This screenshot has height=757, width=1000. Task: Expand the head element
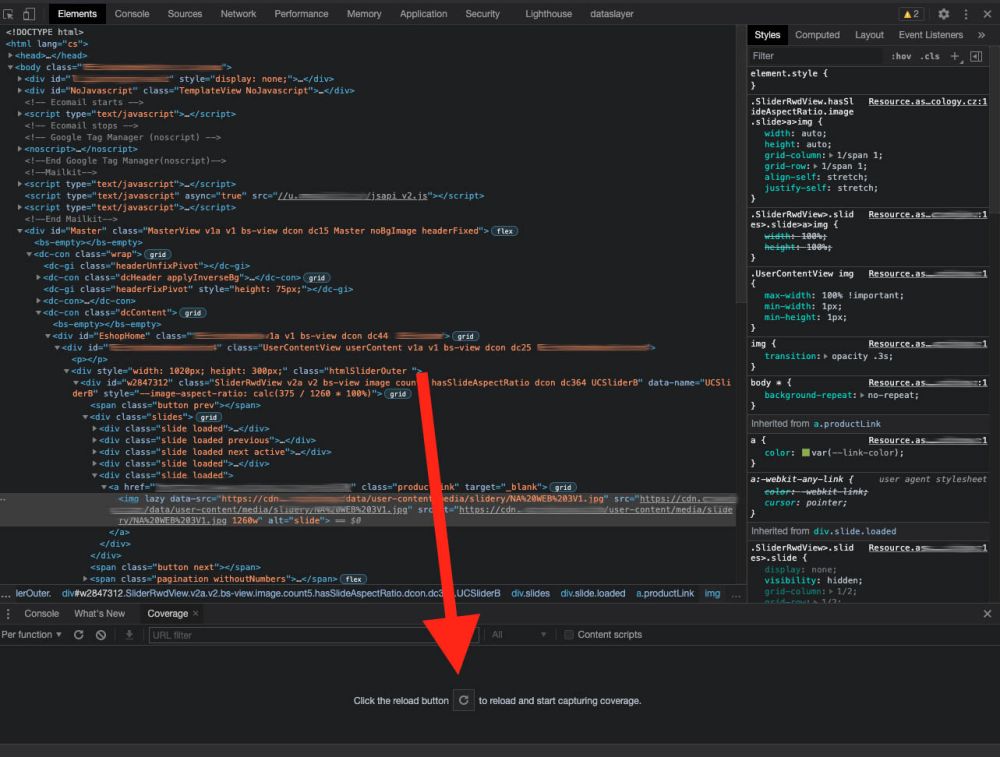(x=11, y=55)
